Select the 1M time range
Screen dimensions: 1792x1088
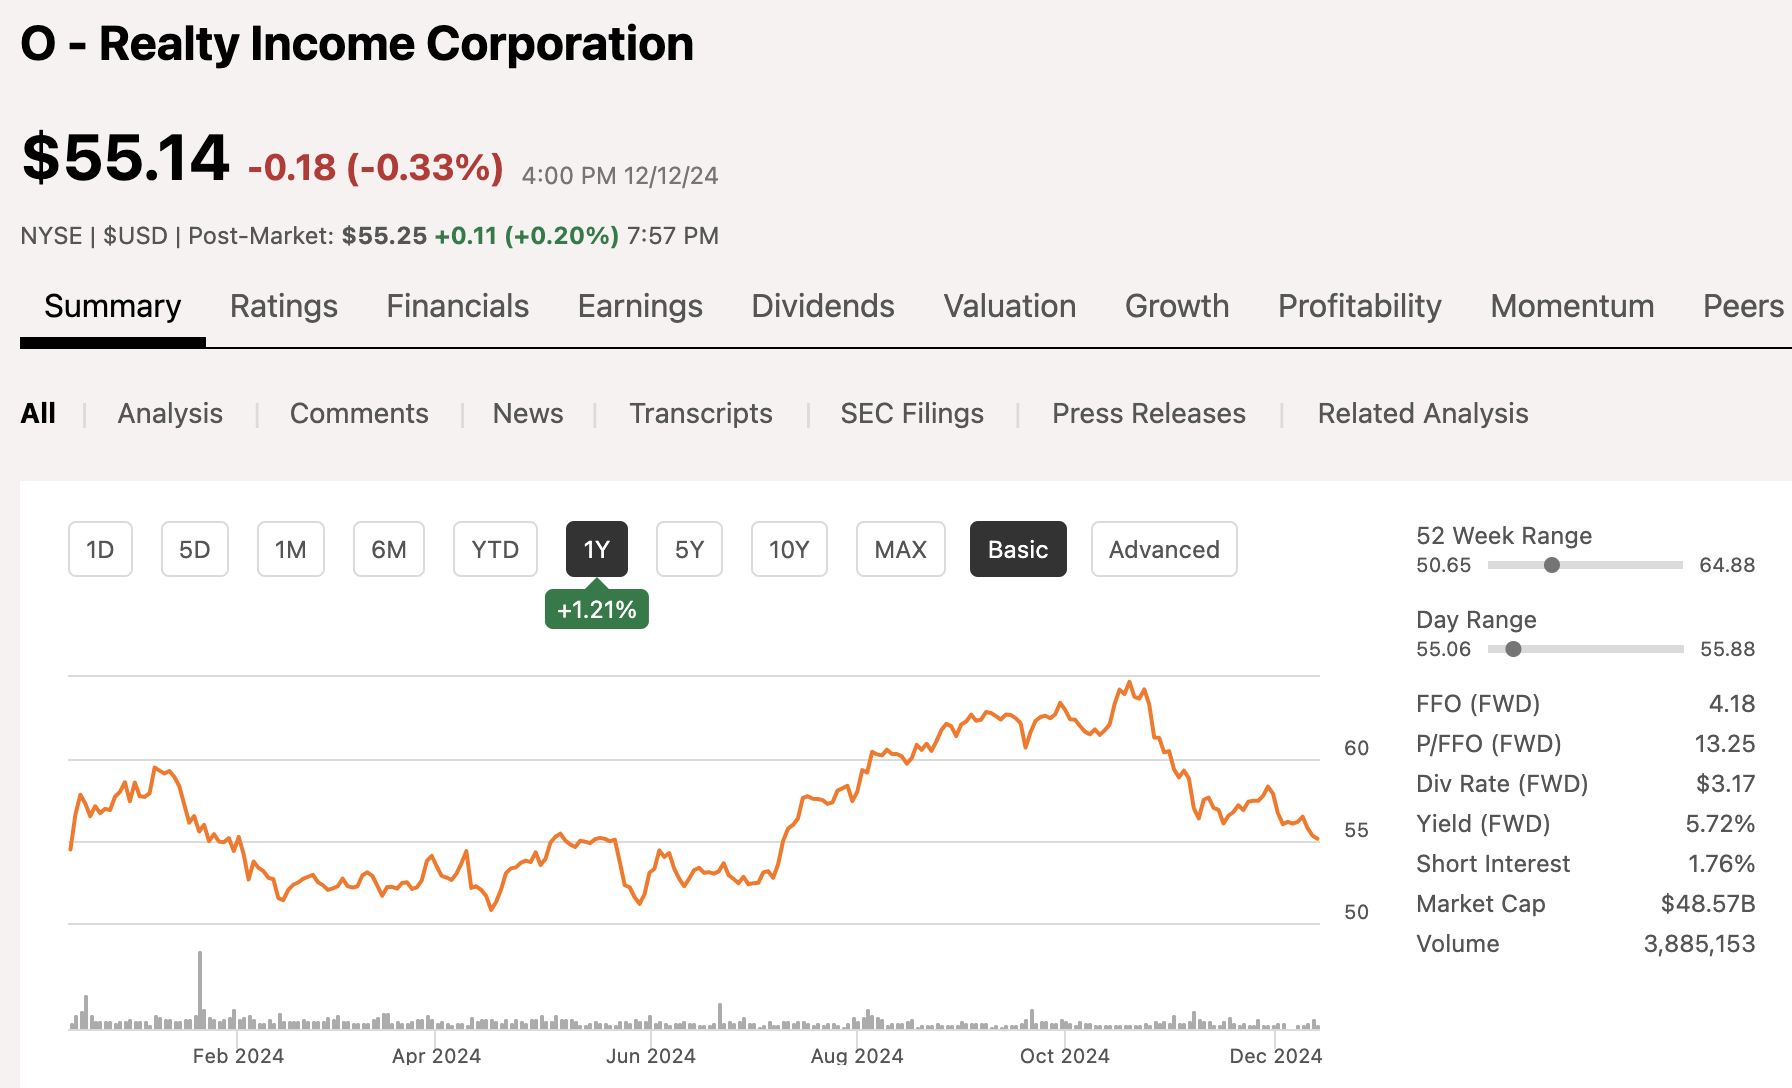291,549
